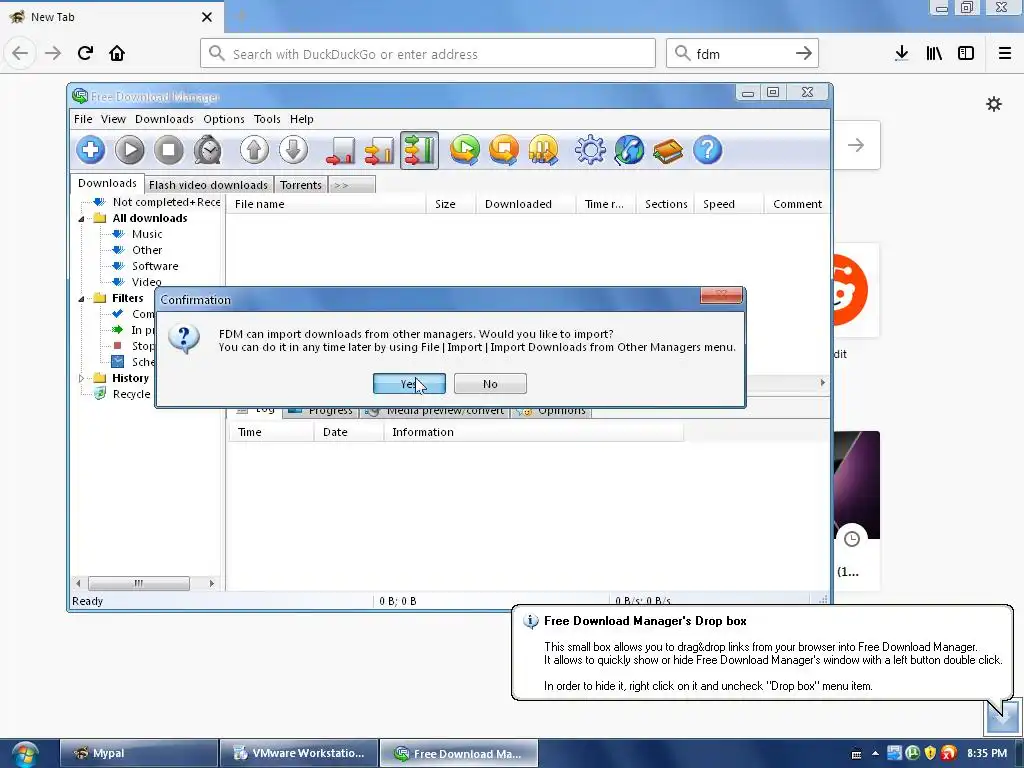Reload the browser page
The image size is (1024, 768).
pyautogui.click(x=85, y=53)
